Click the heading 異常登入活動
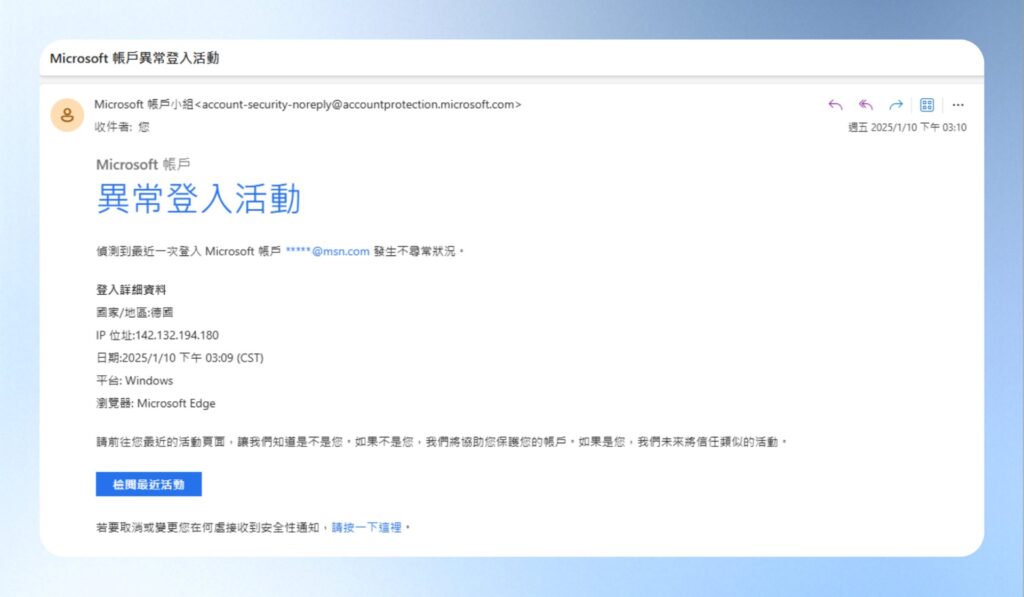Screen dimensions: 1024x597 [x=199, y=199]
